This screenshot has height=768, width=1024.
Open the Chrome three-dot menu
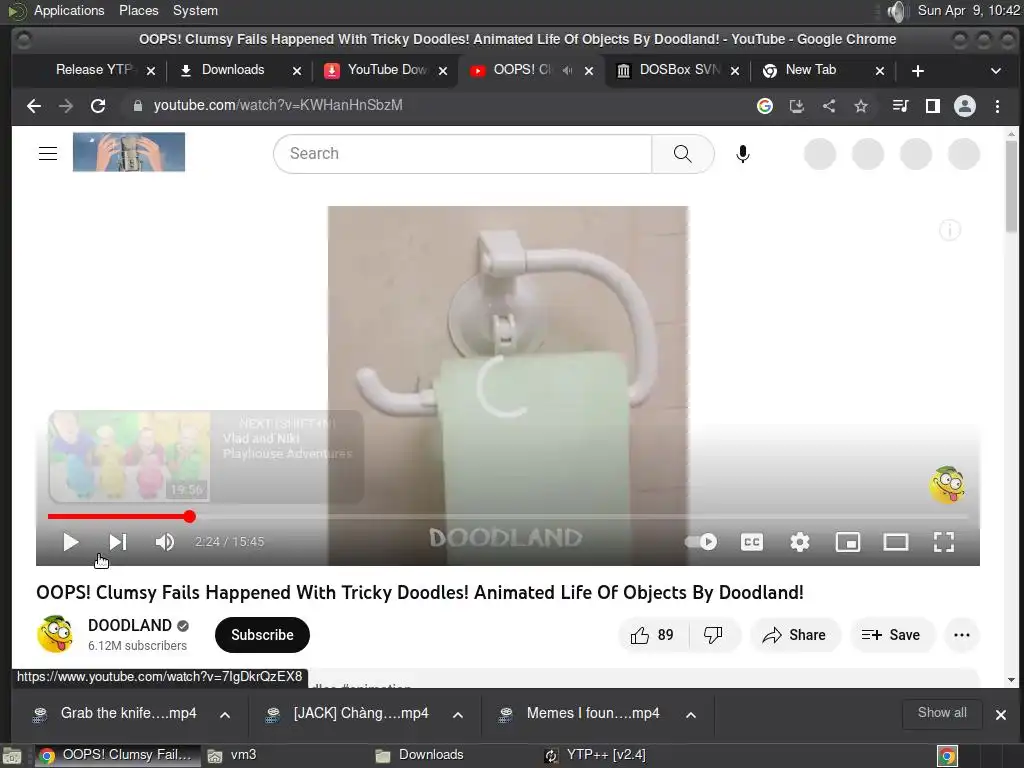997,106
